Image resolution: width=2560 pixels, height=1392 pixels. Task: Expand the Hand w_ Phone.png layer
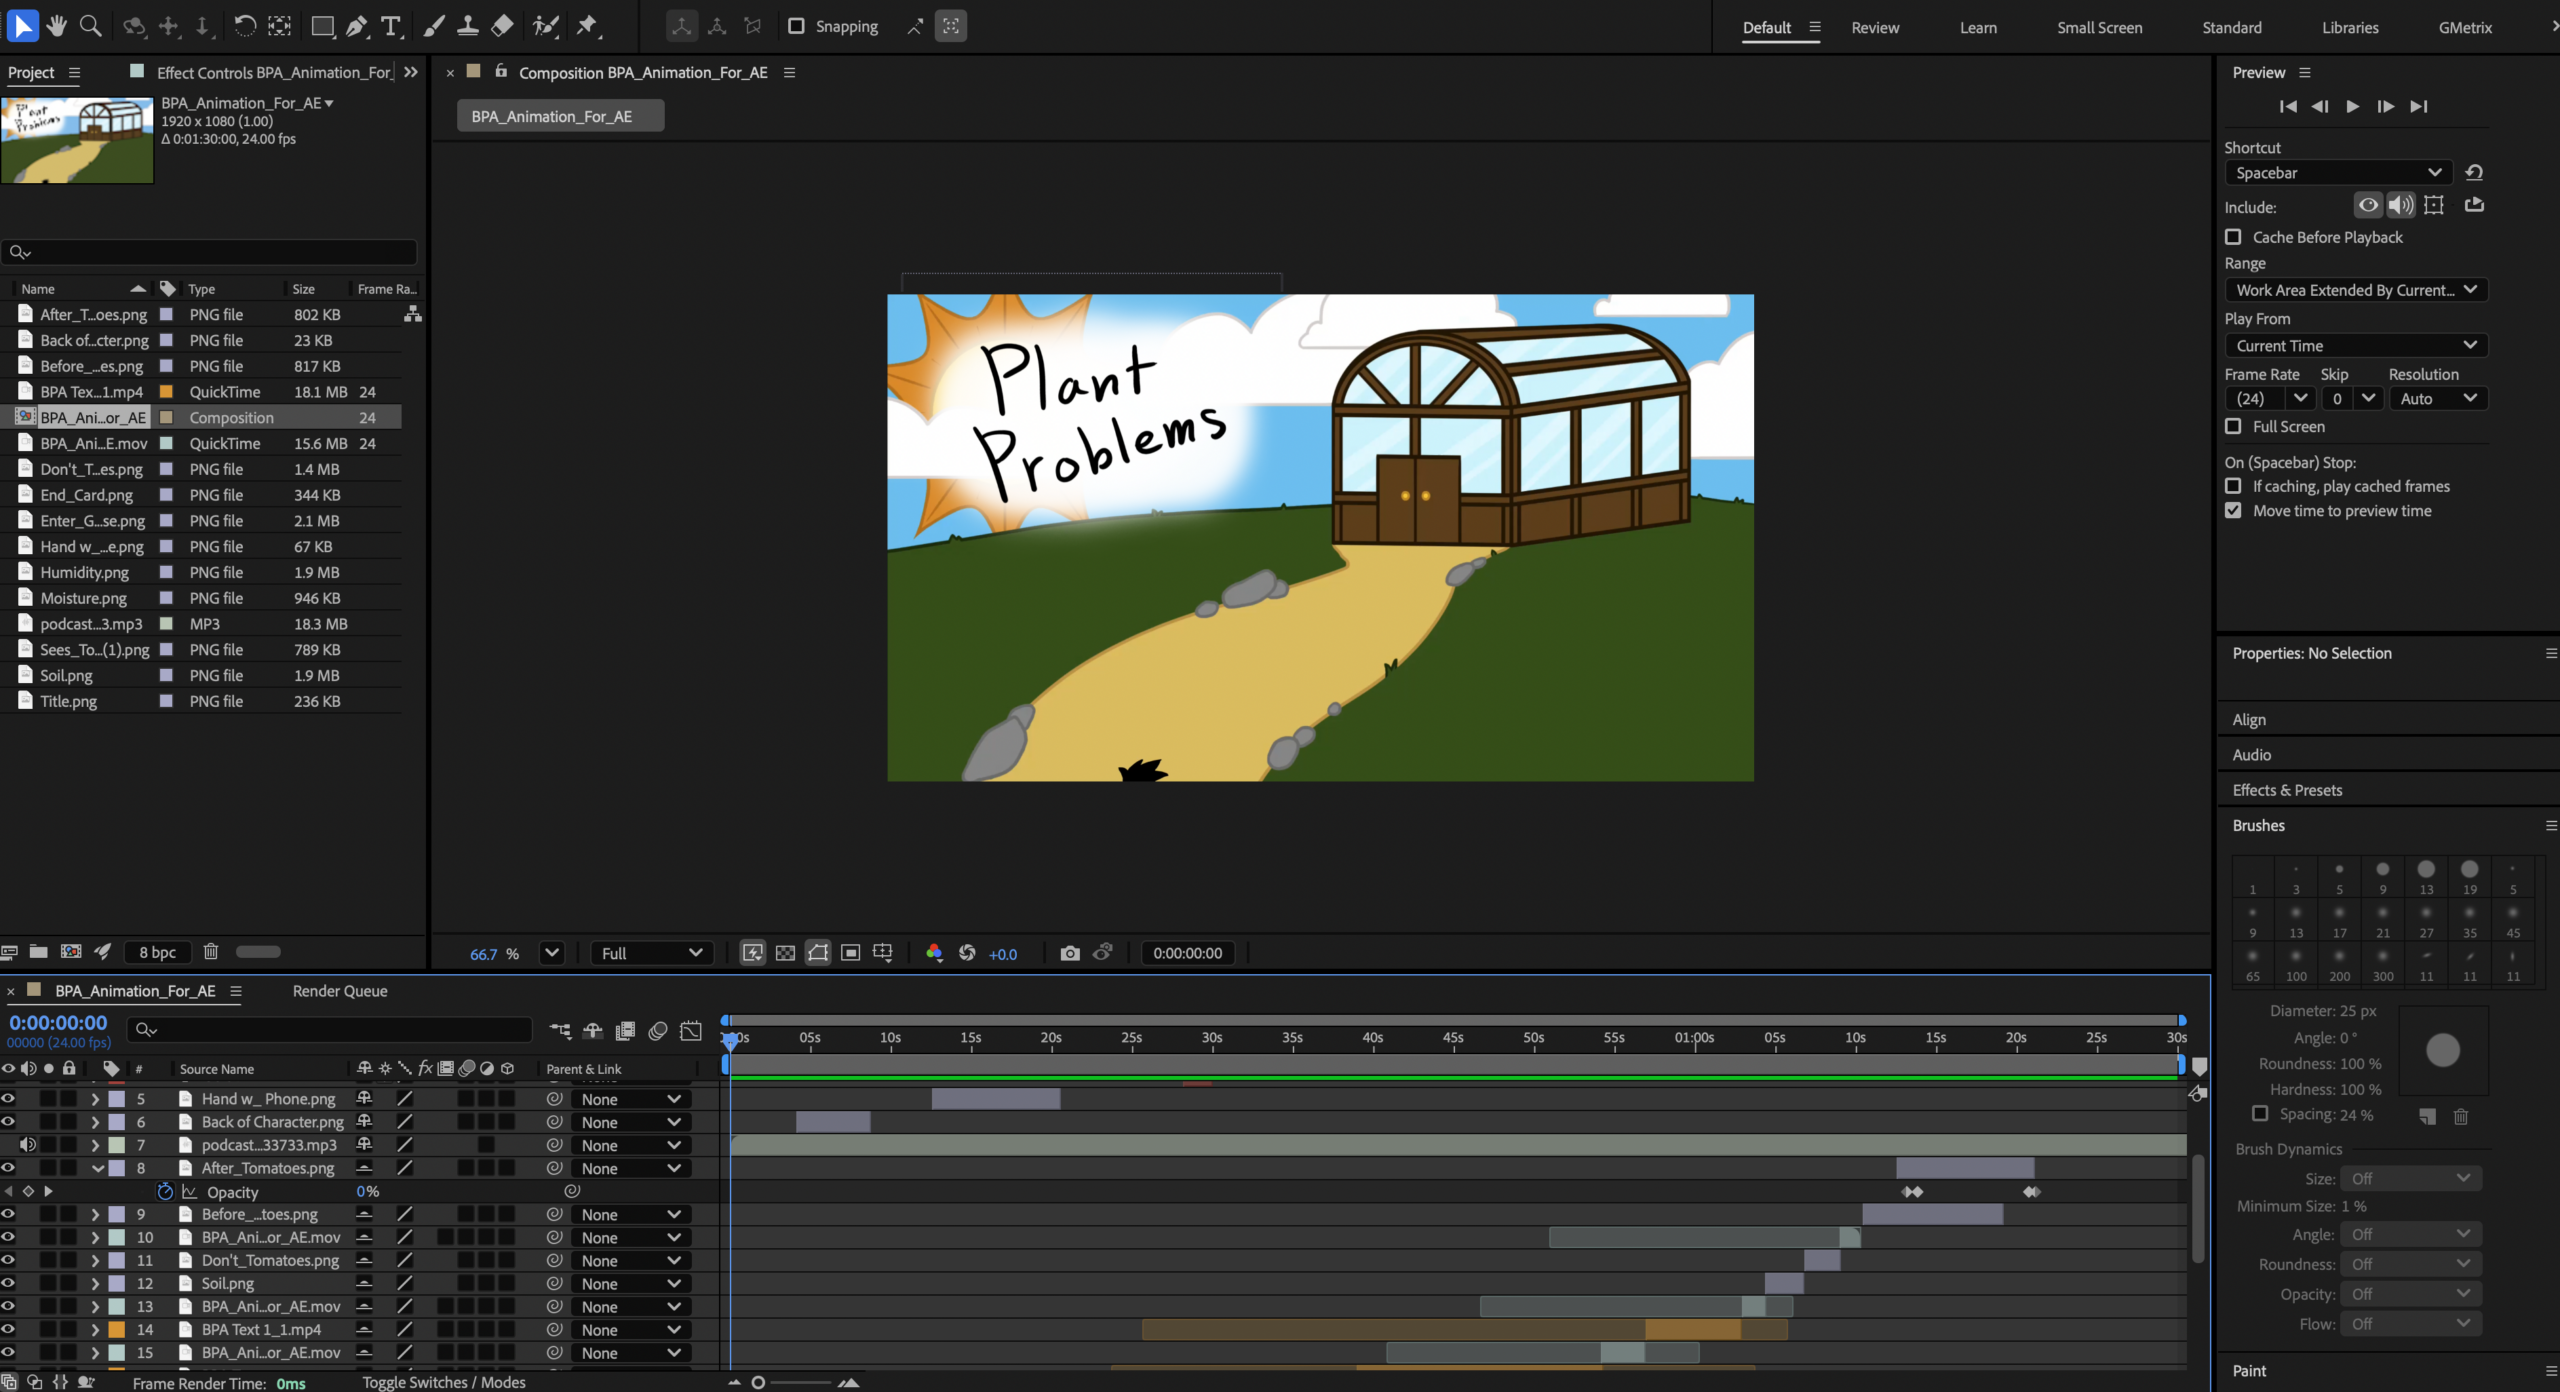[95, 1099]
